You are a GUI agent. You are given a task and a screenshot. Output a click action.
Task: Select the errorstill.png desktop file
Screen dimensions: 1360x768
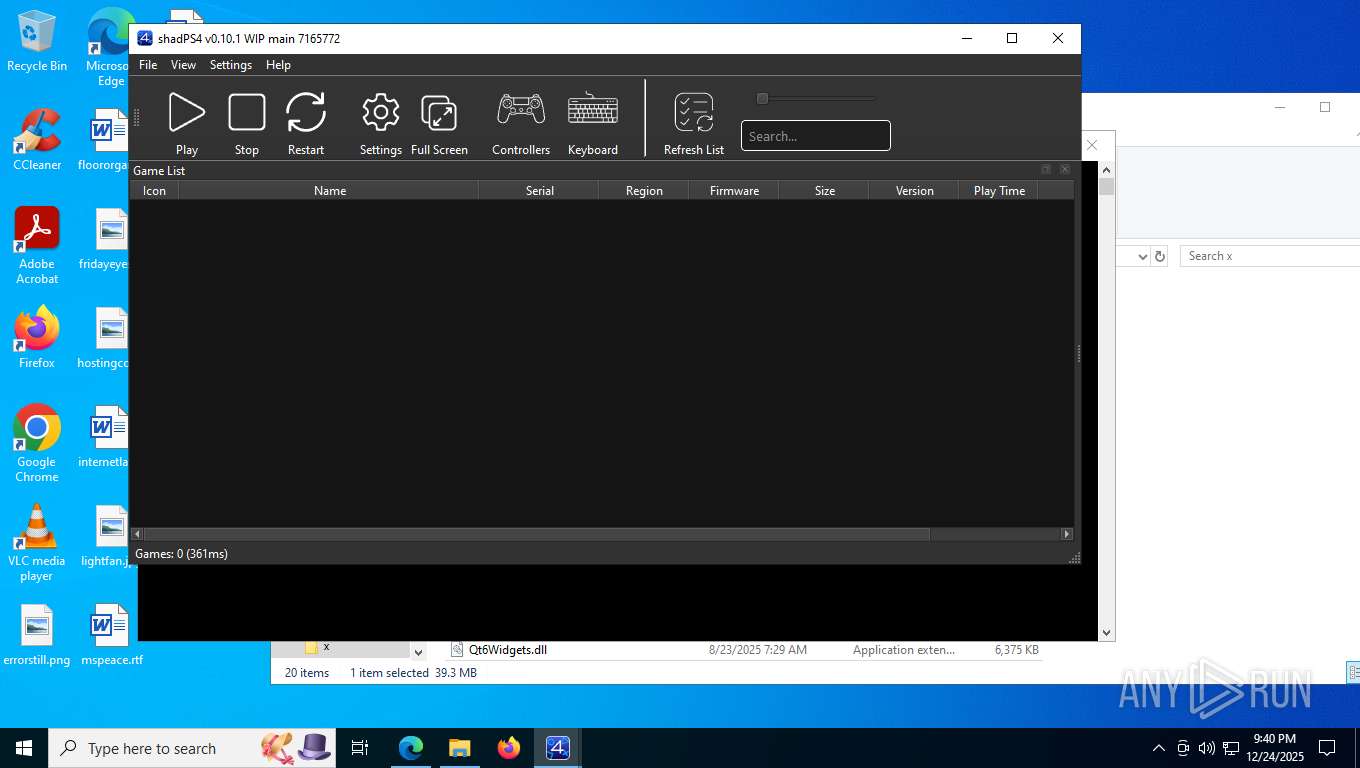pyautogui.click(x=37, y=635)
